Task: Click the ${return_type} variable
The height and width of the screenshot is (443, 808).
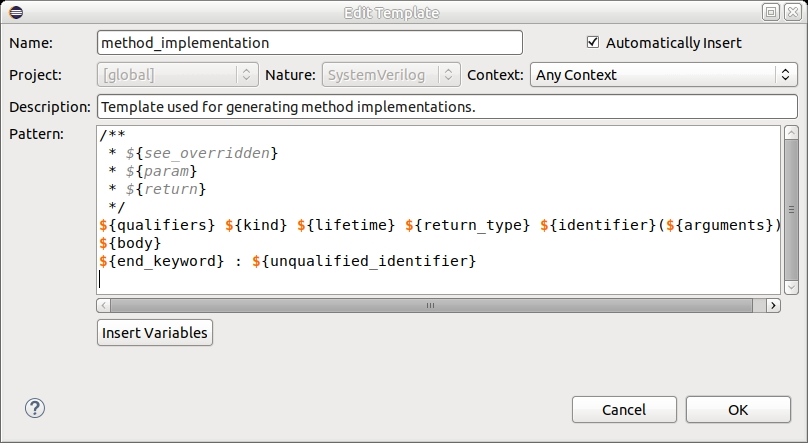Action: tap(467, 225)
